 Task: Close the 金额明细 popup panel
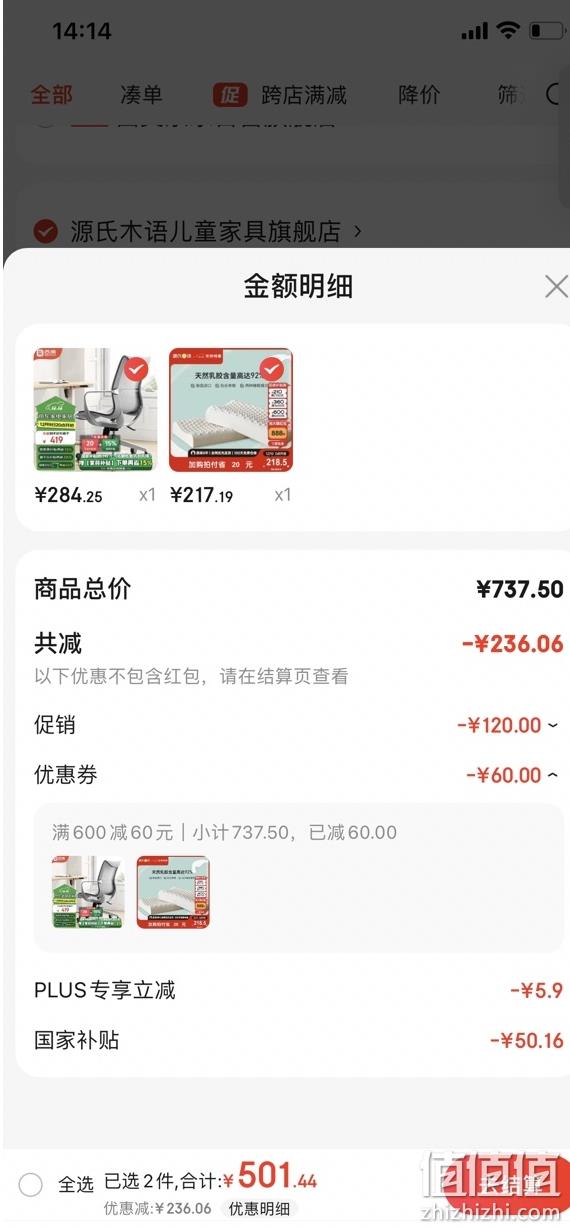coord(556,287)
